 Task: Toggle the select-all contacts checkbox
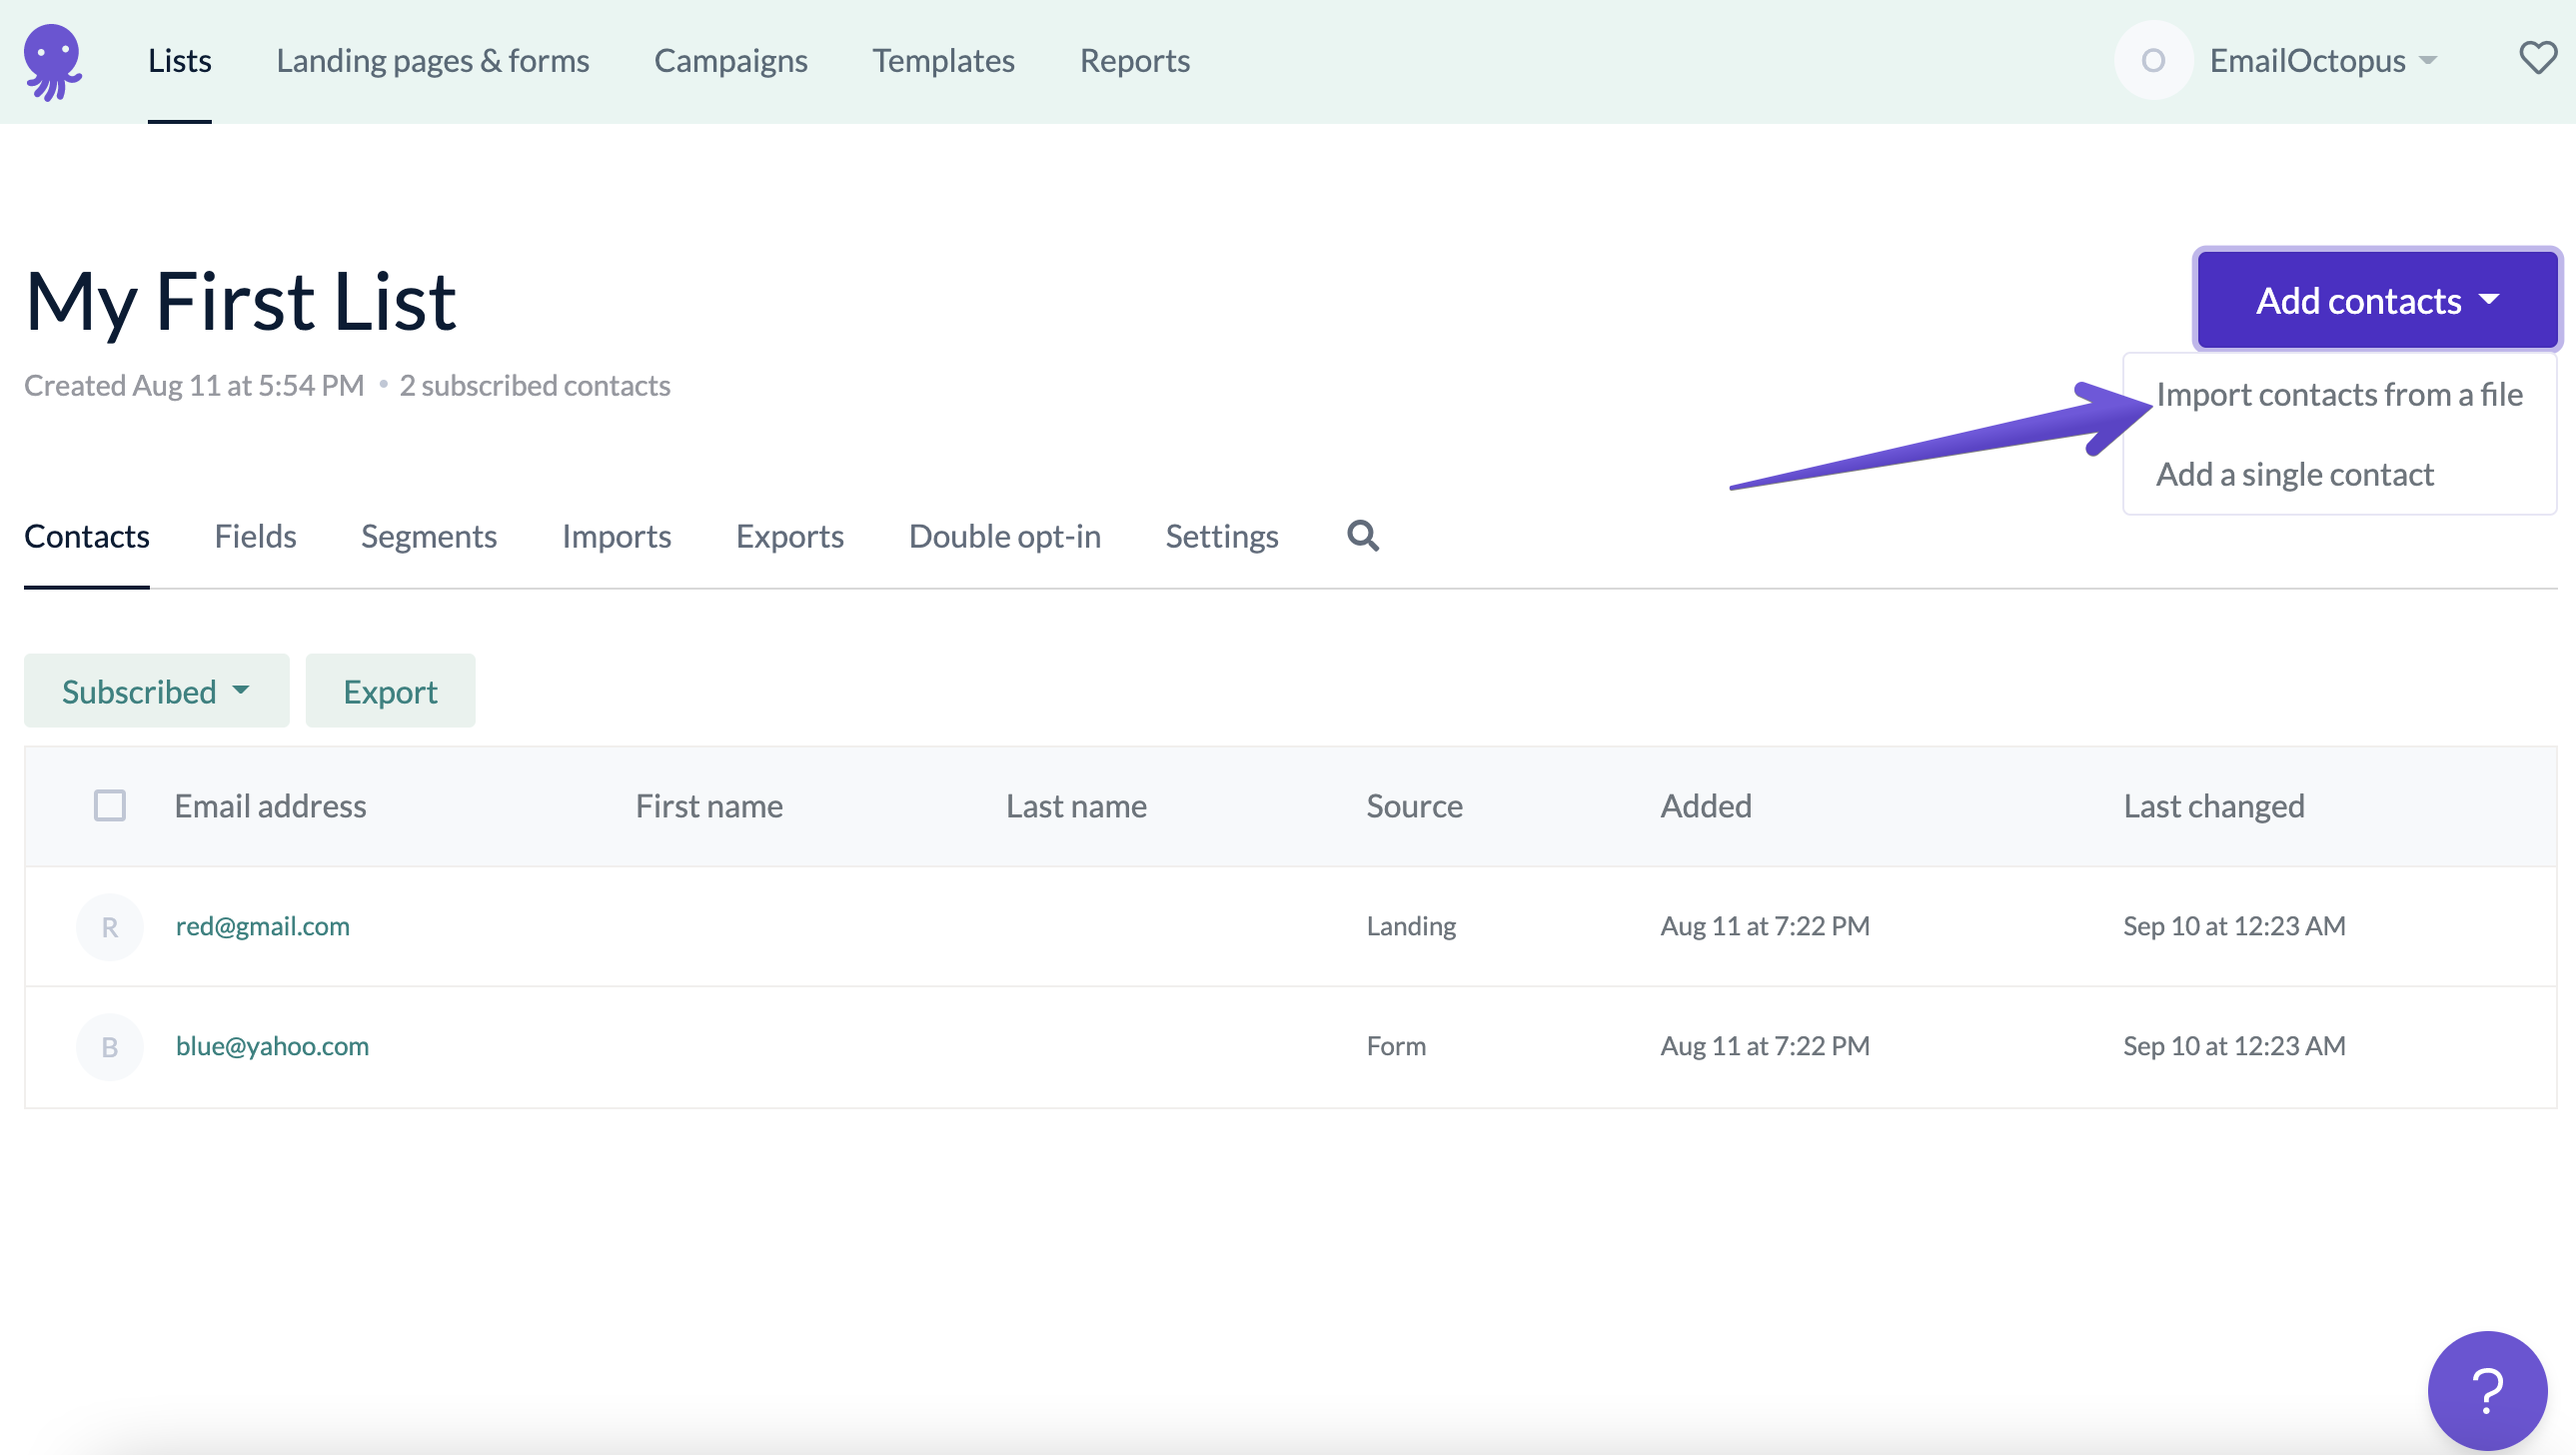point(109,806)
